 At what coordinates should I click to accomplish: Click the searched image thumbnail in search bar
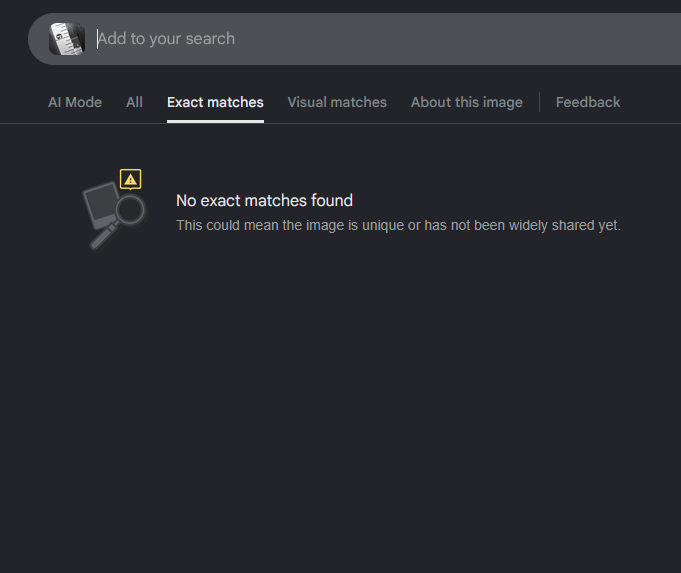67,39
